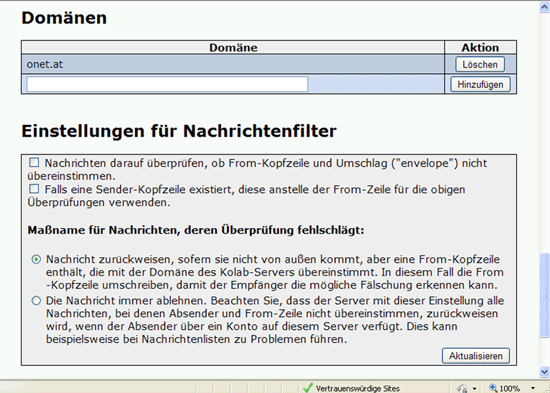Open the zoom level dropdown arrow
This screenshot has width=550, height=393.
pyautogui.click(x=533, y=388)
